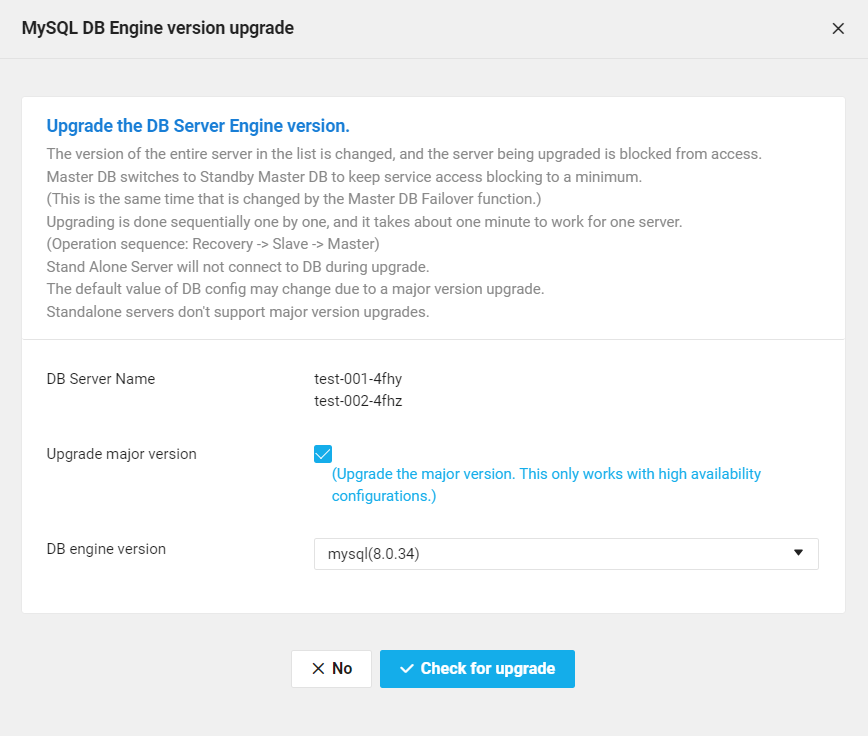Image resolution: width=868 pixels, height=736 pixels.
Task: Click the Operation sequence: Recovery -> Slave -> Master line
Action: point(213,244)
